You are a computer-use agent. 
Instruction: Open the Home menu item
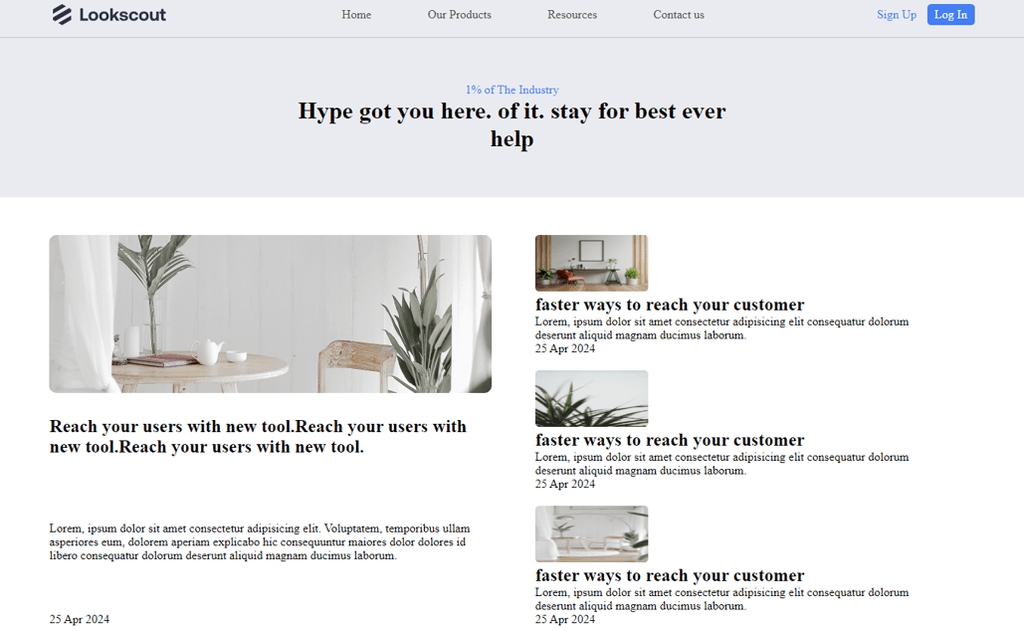click(x=356, y=14)
